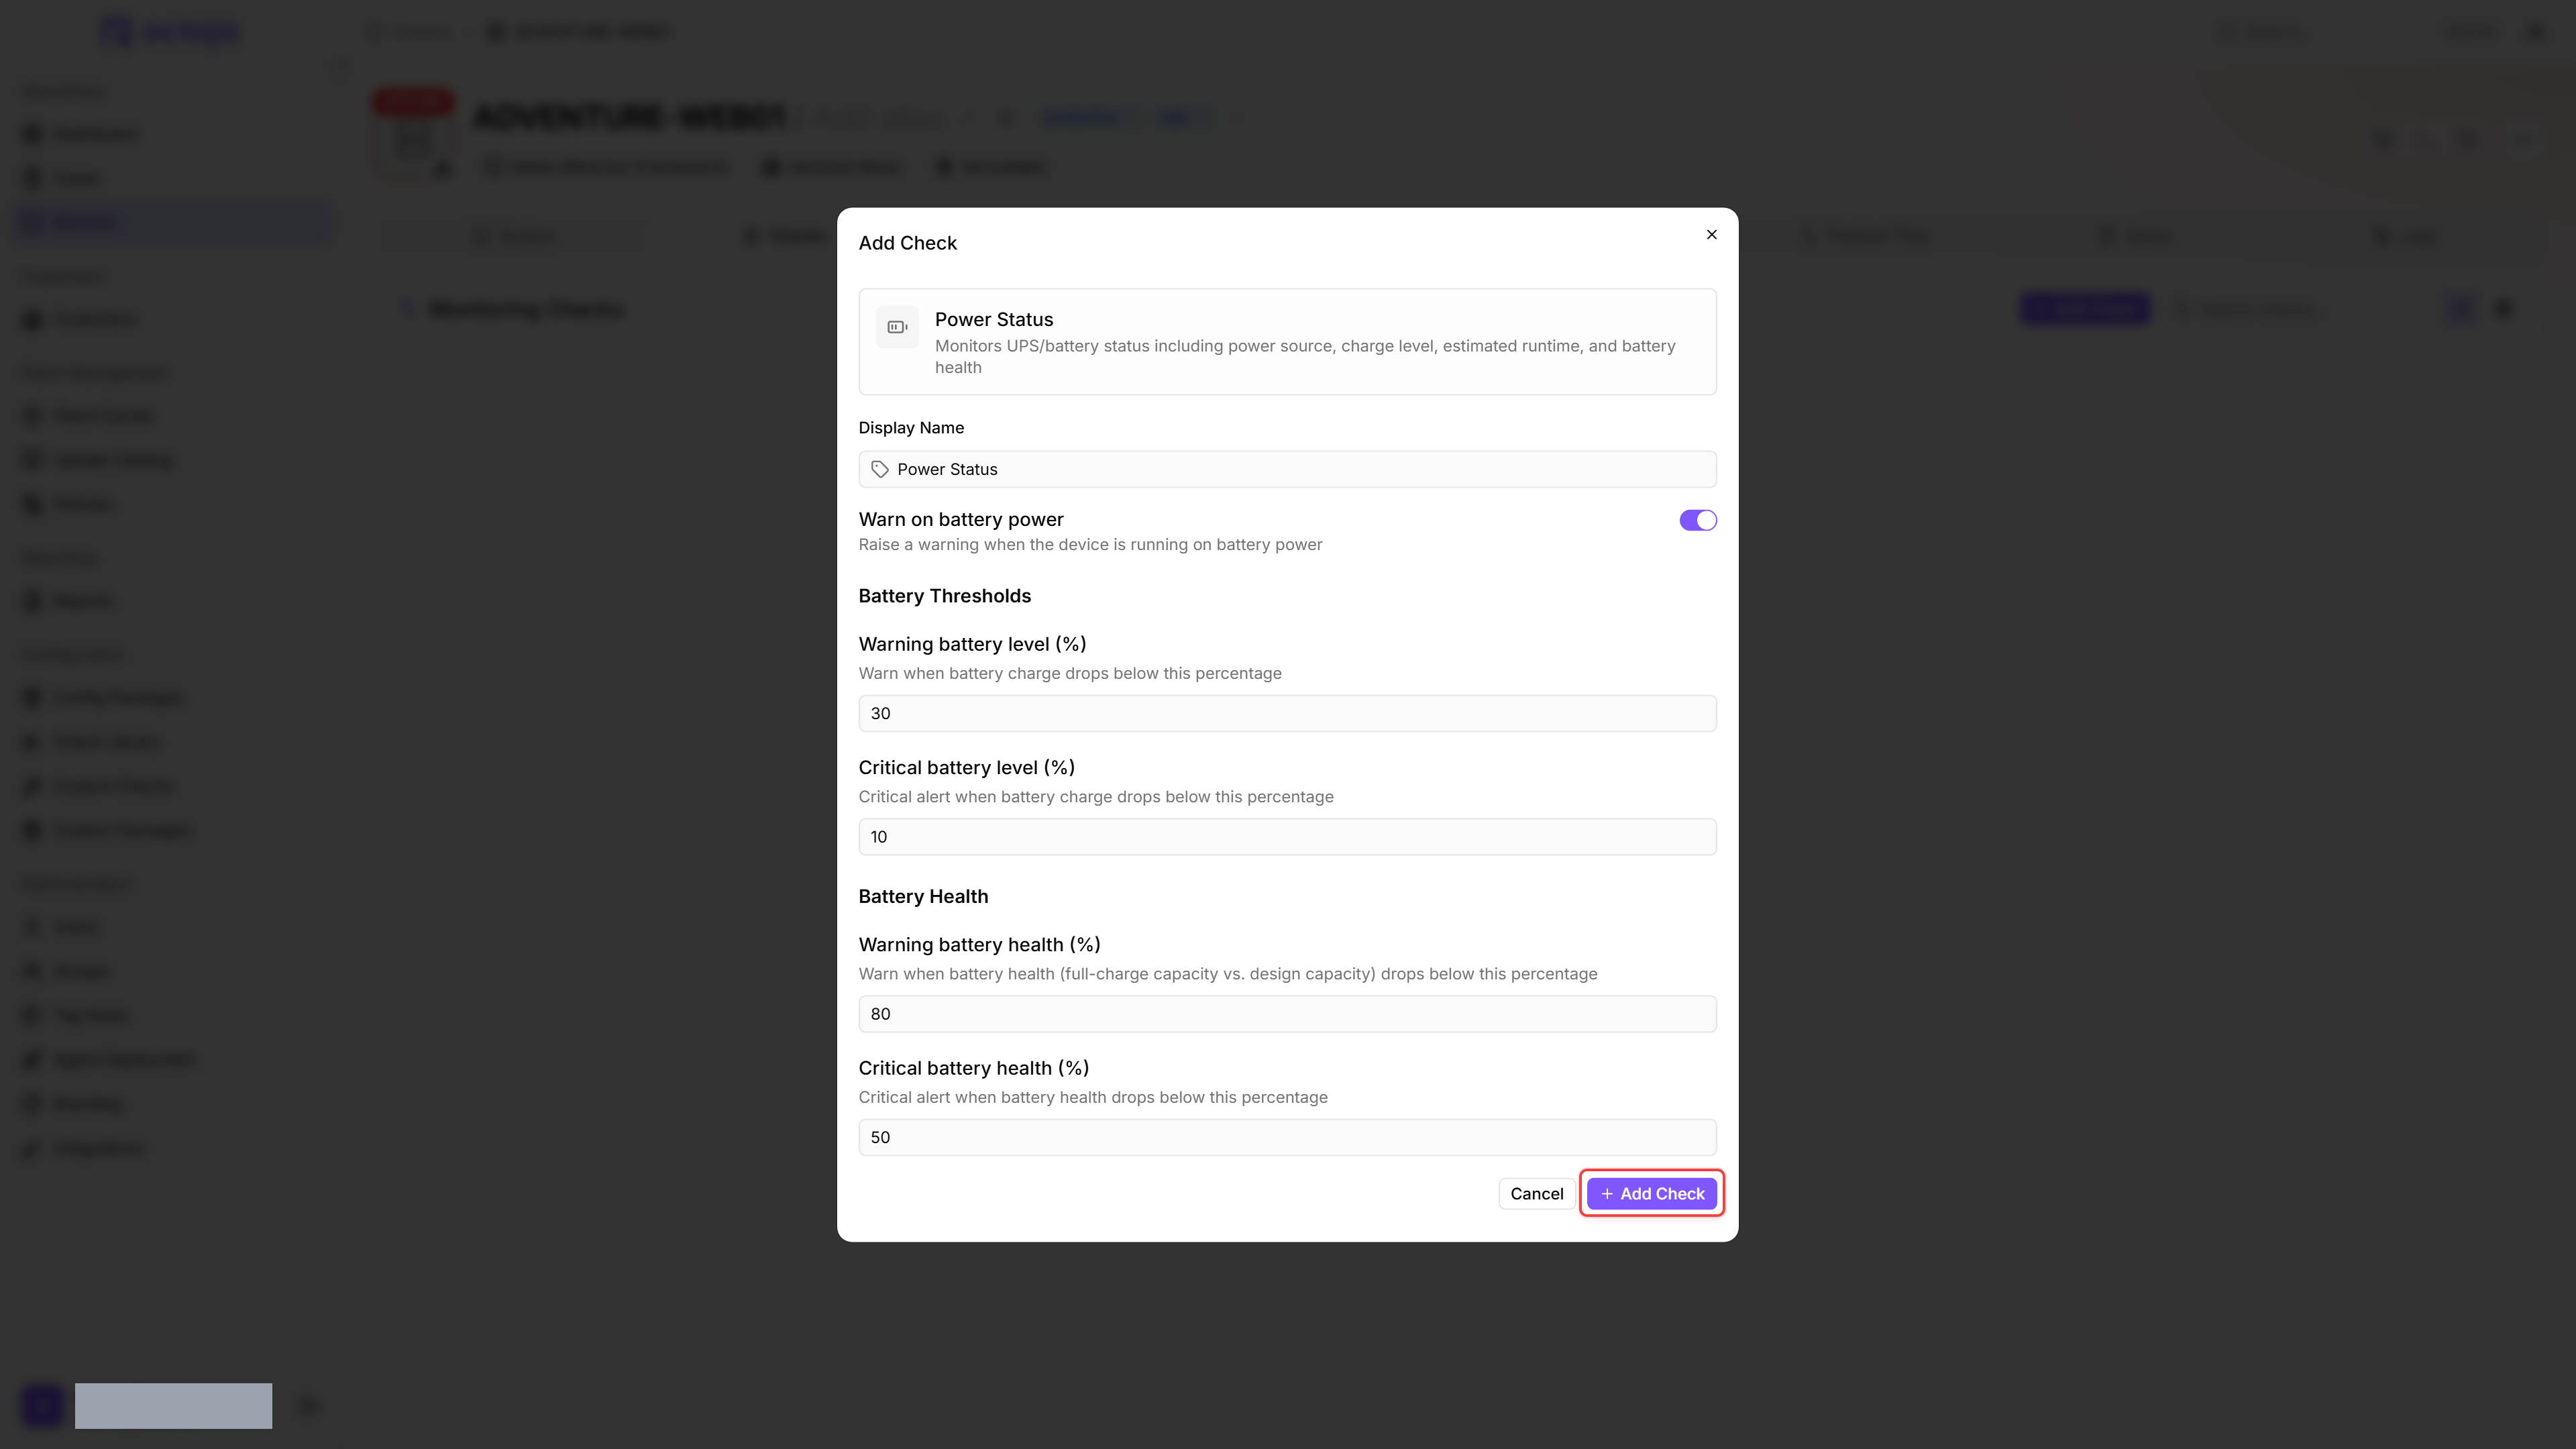Select the Warning battery health field showing 80
This screenshot has width=2576, height=1449.
pyautogui.click(x=1287, y=1013)
